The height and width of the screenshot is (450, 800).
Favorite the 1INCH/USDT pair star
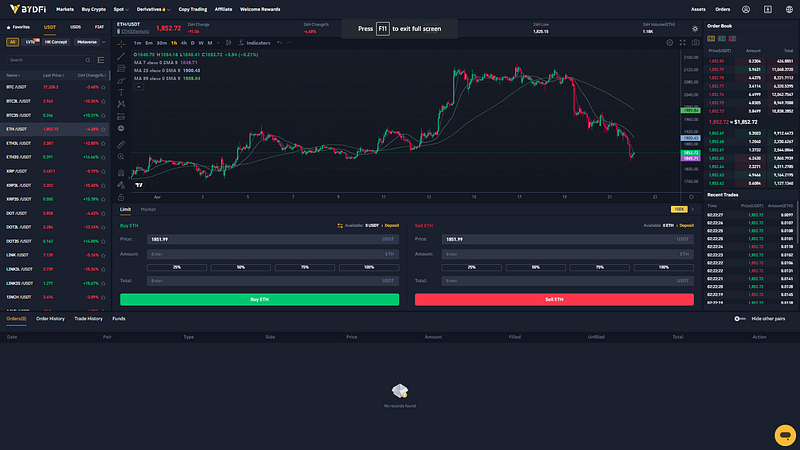click(x=104, y=297)
